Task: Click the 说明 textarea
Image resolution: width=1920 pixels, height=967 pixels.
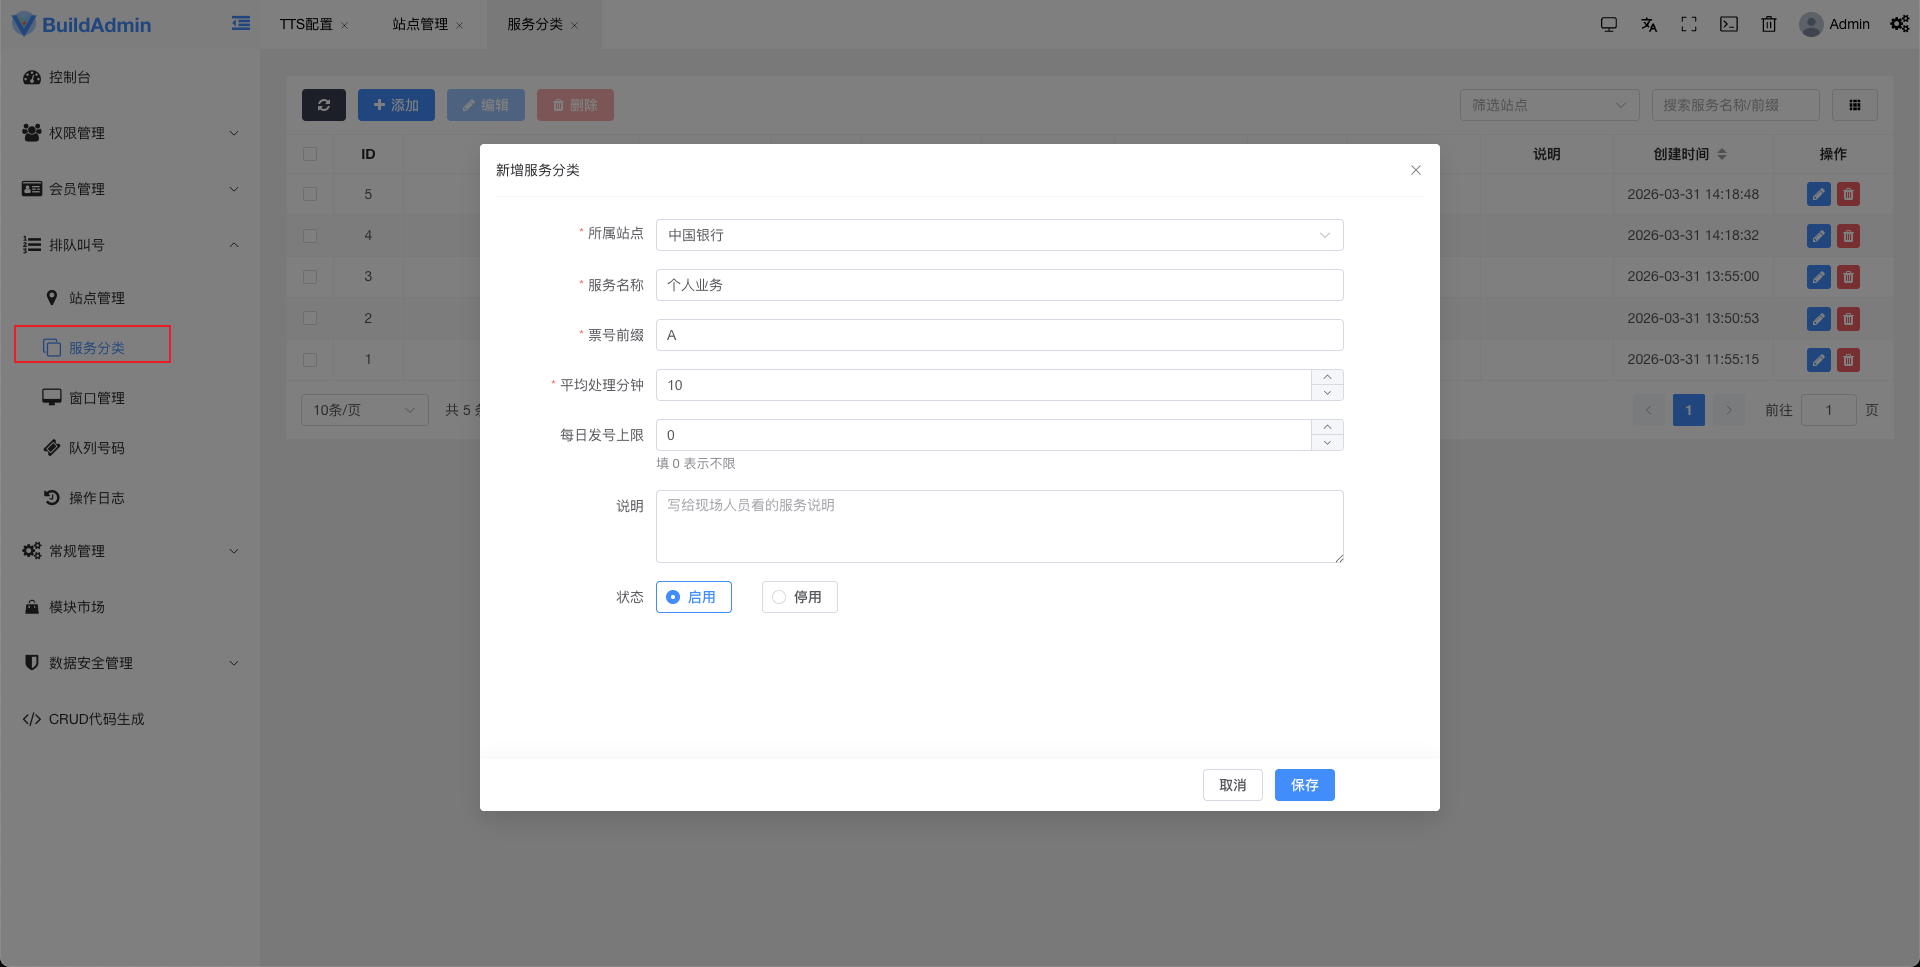Action: (x=1000, y=526)
